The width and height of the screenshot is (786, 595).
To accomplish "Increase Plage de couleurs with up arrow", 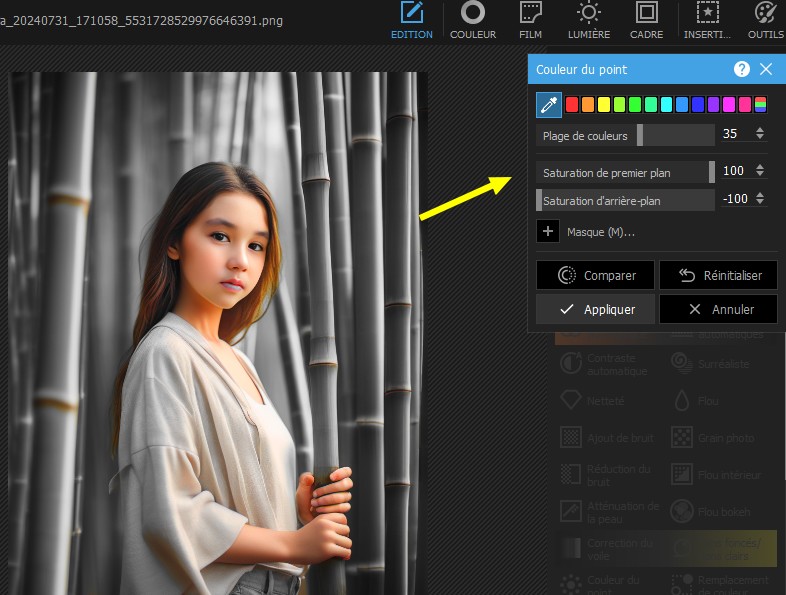I will point(760,129).
